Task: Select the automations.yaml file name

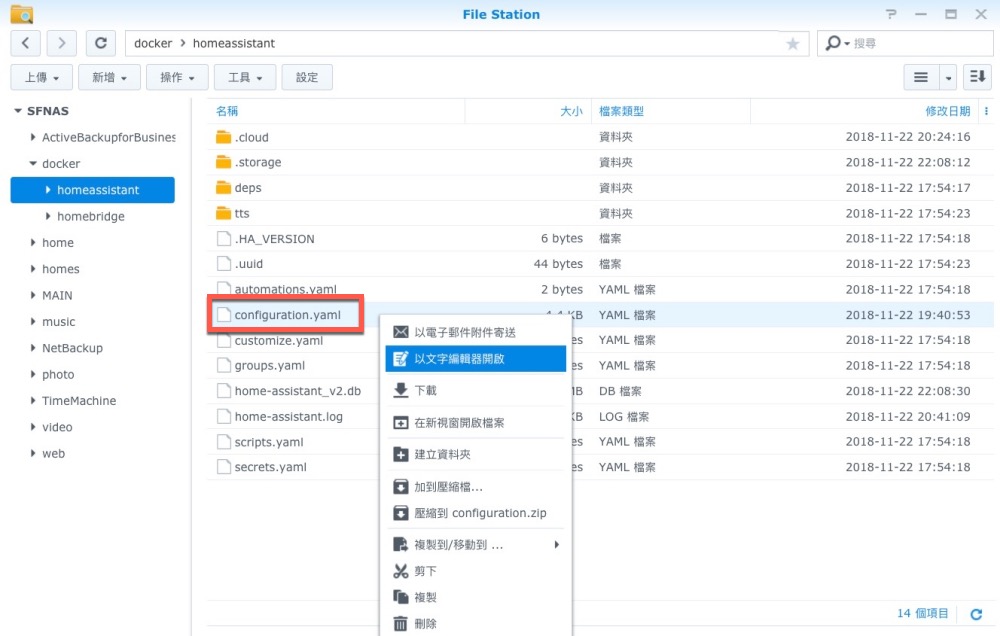Action: (x=286, y=289)
